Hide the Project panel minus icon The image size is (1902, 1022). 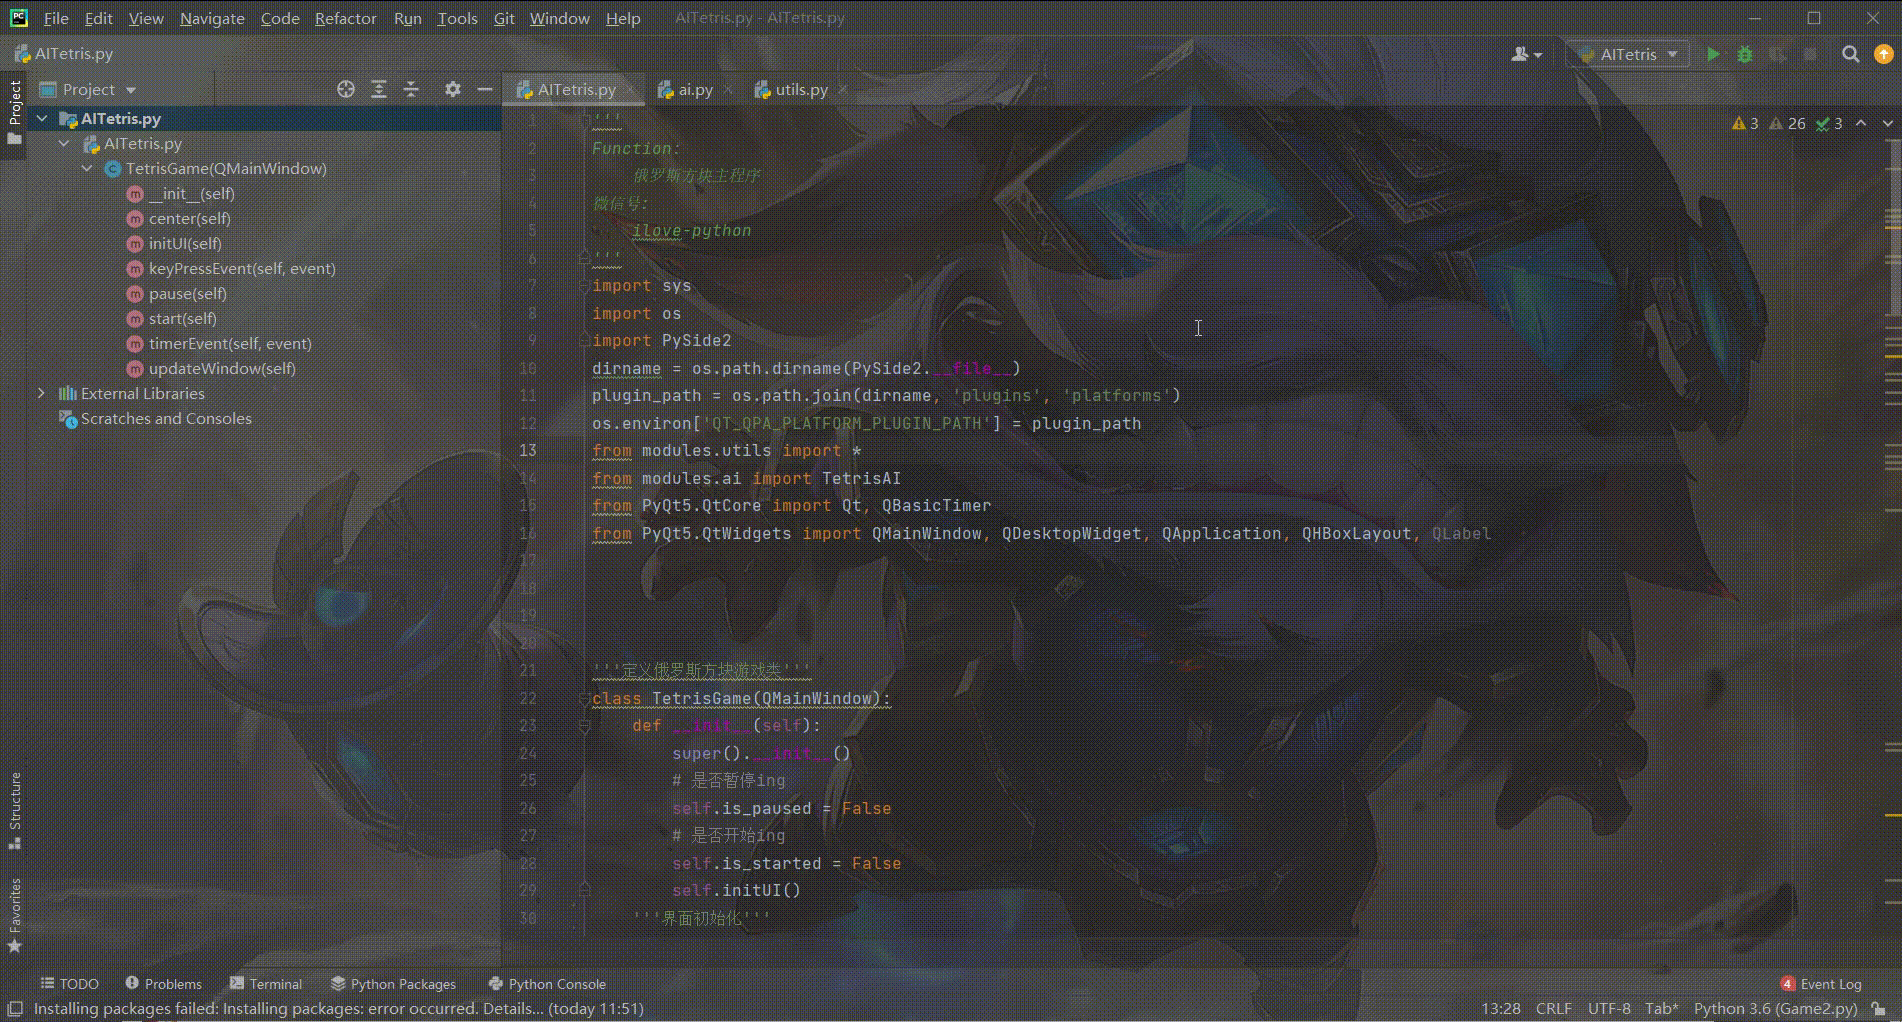(x=485, y=90)
